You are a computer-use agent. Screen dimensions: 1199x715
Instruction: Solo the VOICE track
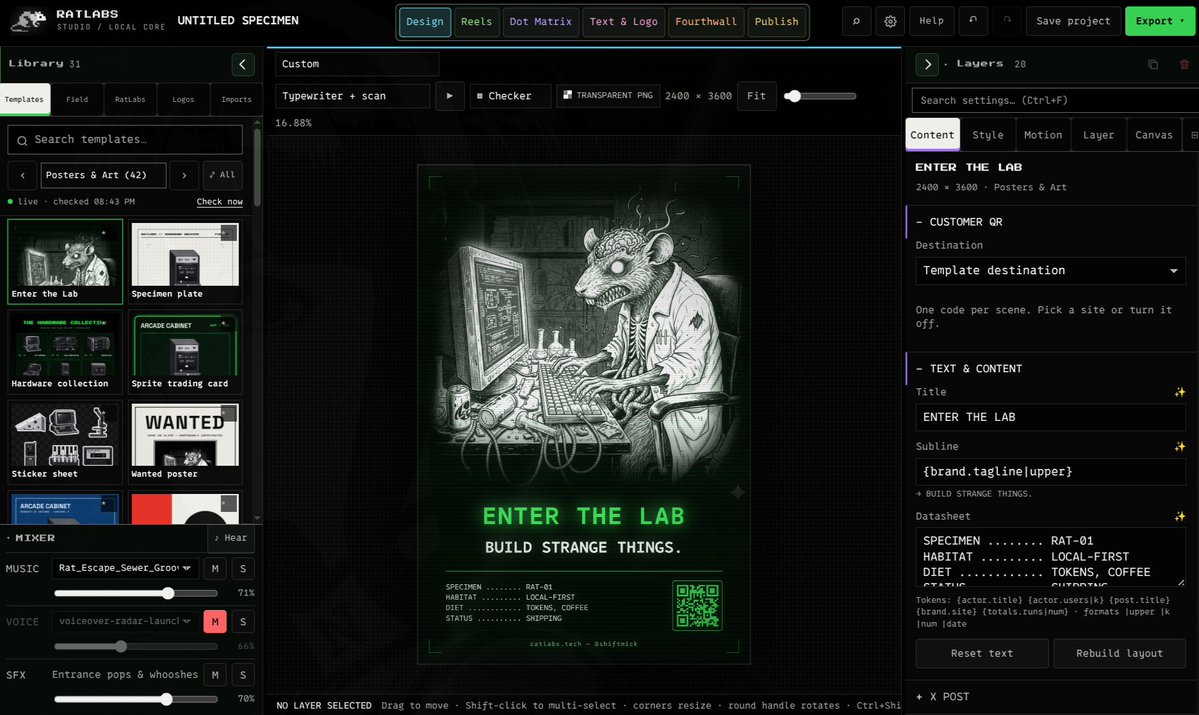243,622
